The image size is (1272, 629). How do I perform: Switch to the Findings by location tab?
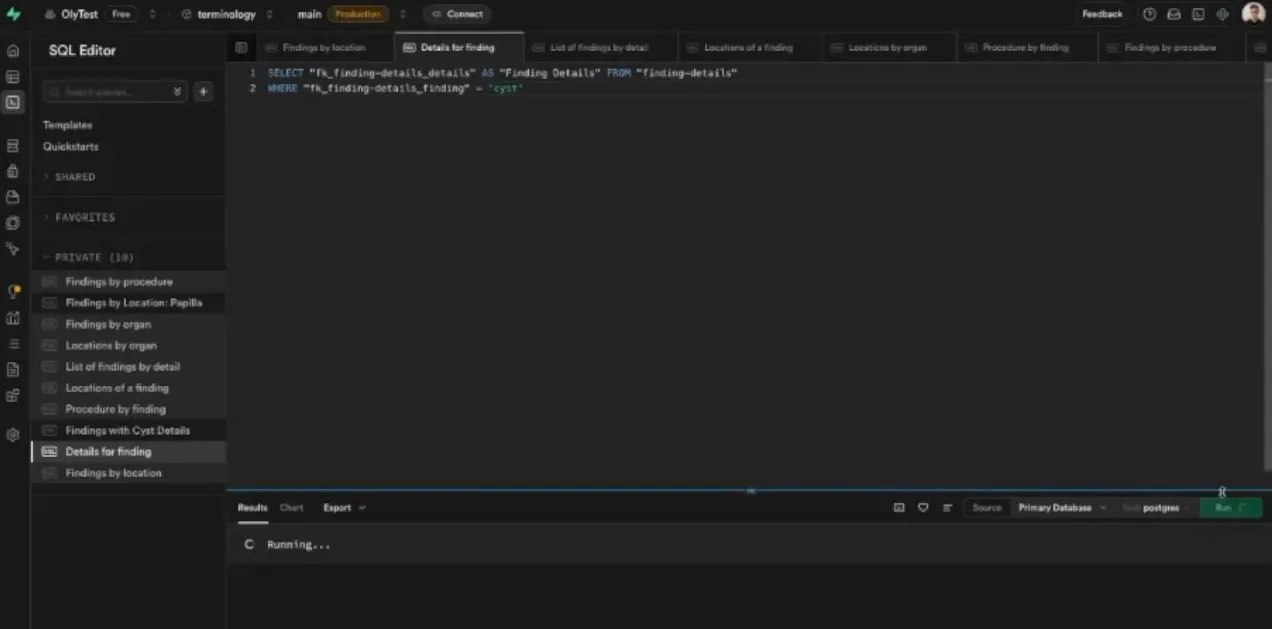(323, 47)
